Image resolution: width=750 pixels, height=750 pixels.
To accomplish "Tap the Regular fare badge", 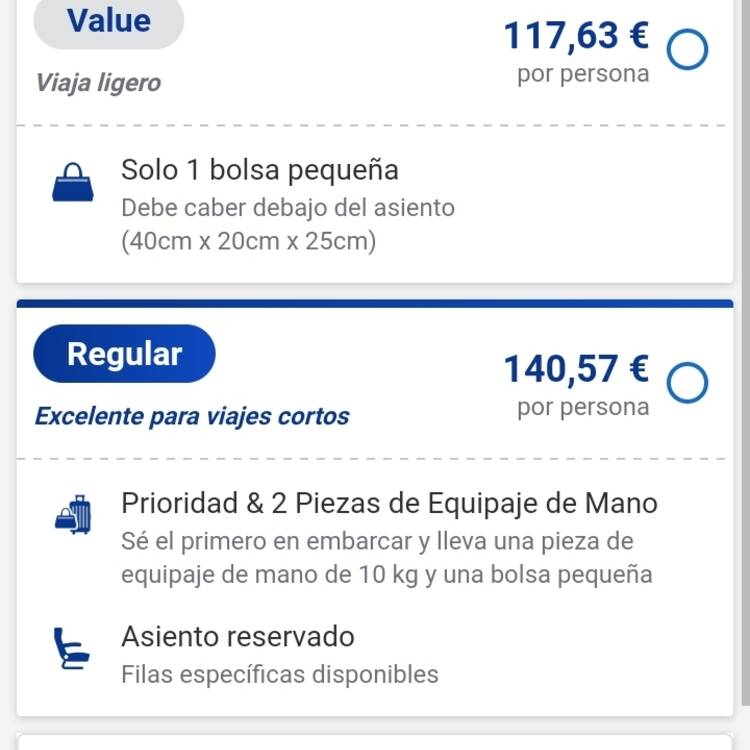I will coord(124,353).
